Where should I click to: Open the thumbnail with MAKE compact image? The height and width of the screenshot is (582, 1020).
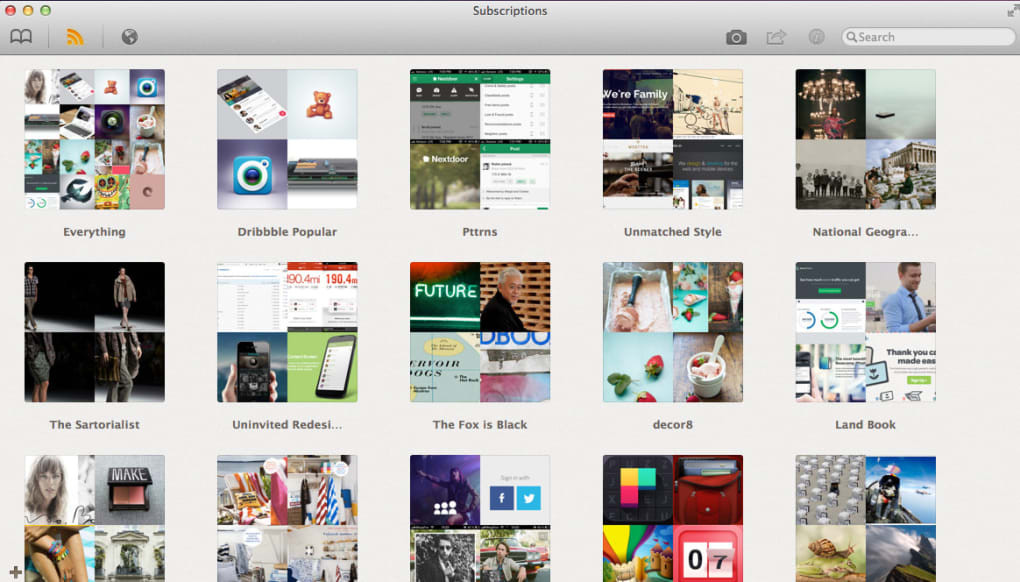[x=94, y=518]
